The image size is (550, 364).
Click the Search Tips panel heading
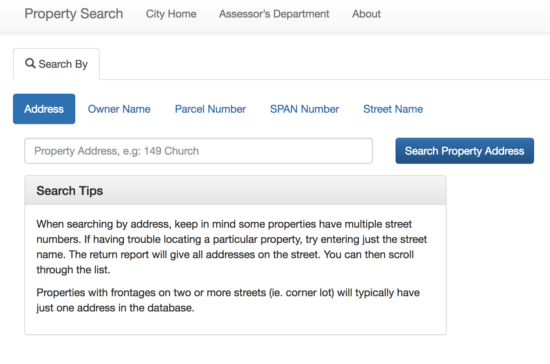click(x=235, y=190)
